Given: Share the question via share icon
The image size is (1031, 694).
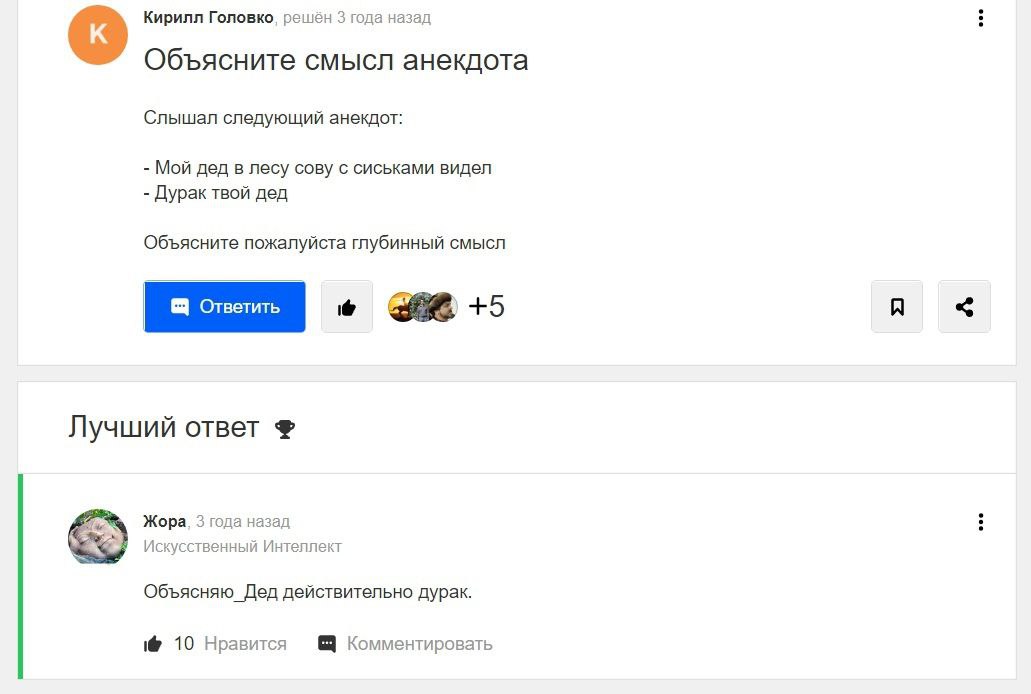Looking at the screenshot, I should [964, 307].
